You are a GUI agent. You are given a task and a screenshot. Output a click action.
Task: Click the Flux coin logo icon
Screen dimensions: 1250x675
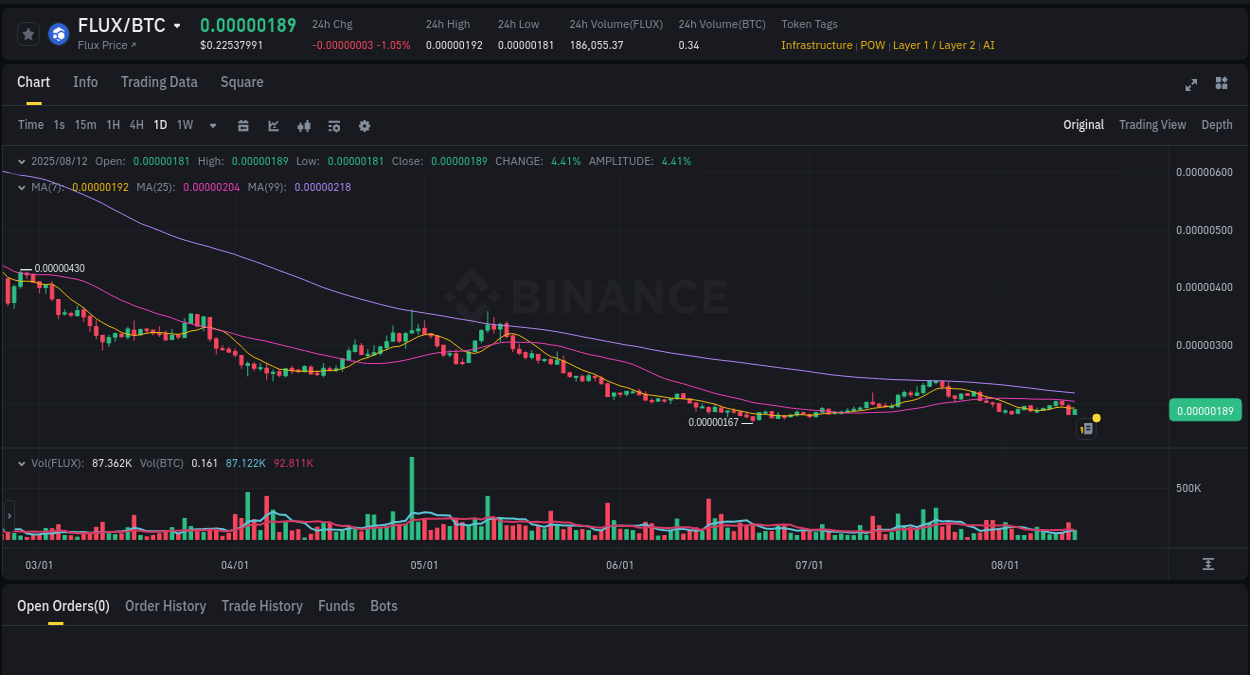58,34
